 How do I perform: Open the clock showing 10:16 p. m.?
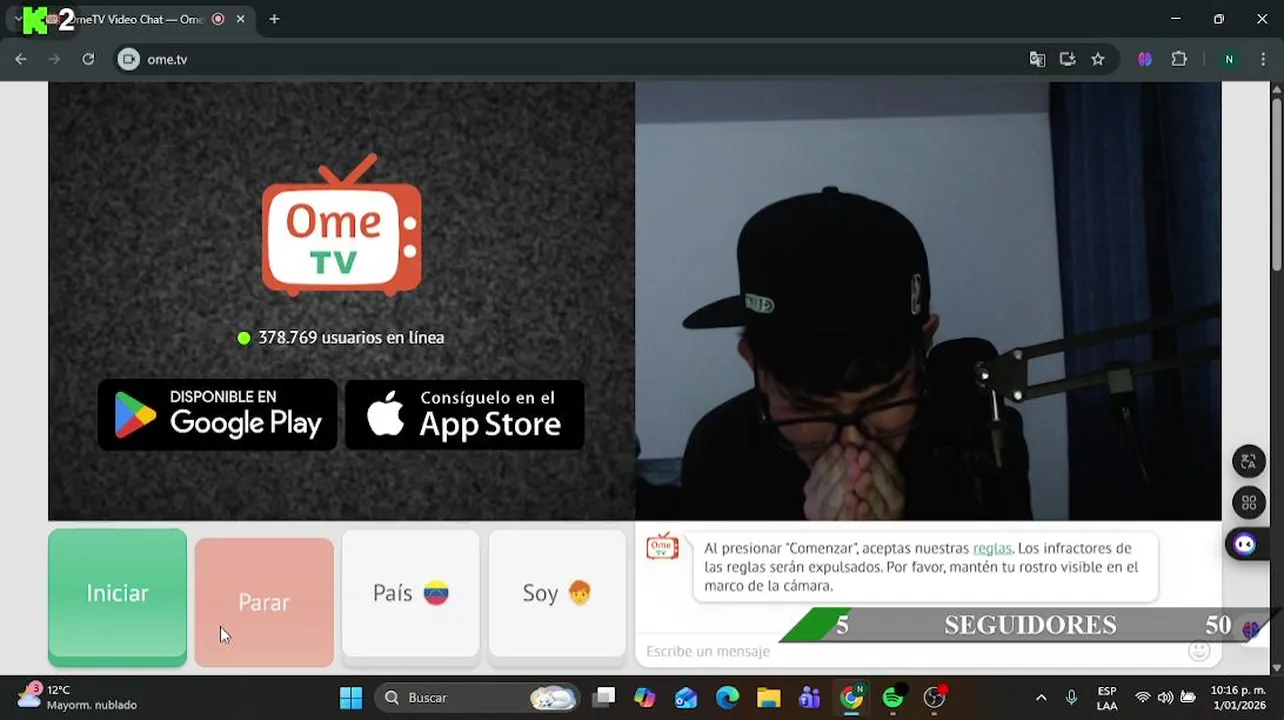point(1238,698)
